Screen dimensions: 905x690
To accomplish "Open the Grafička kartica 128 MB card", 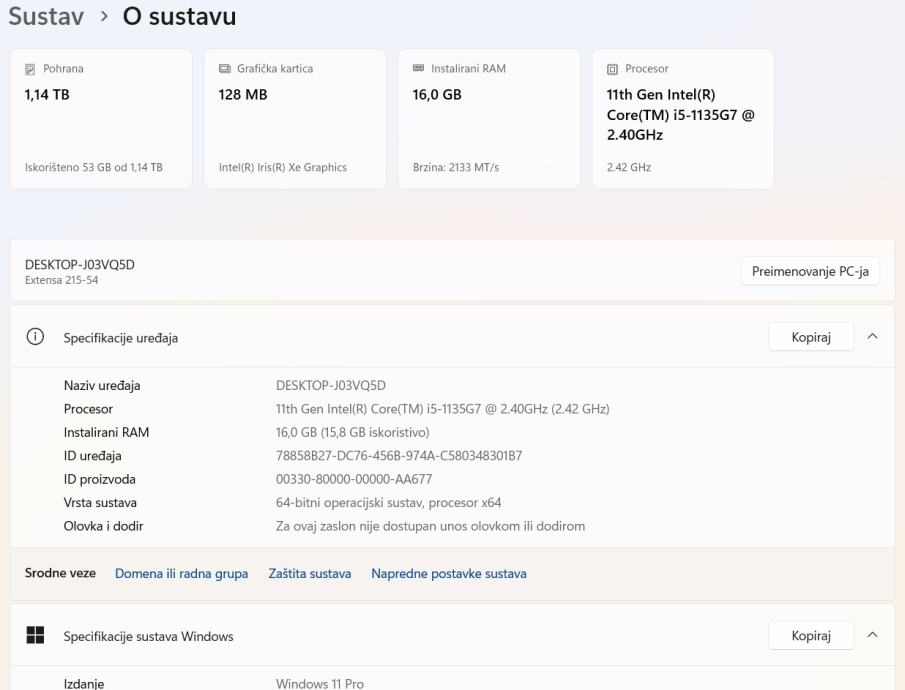I will click(294, 119).
